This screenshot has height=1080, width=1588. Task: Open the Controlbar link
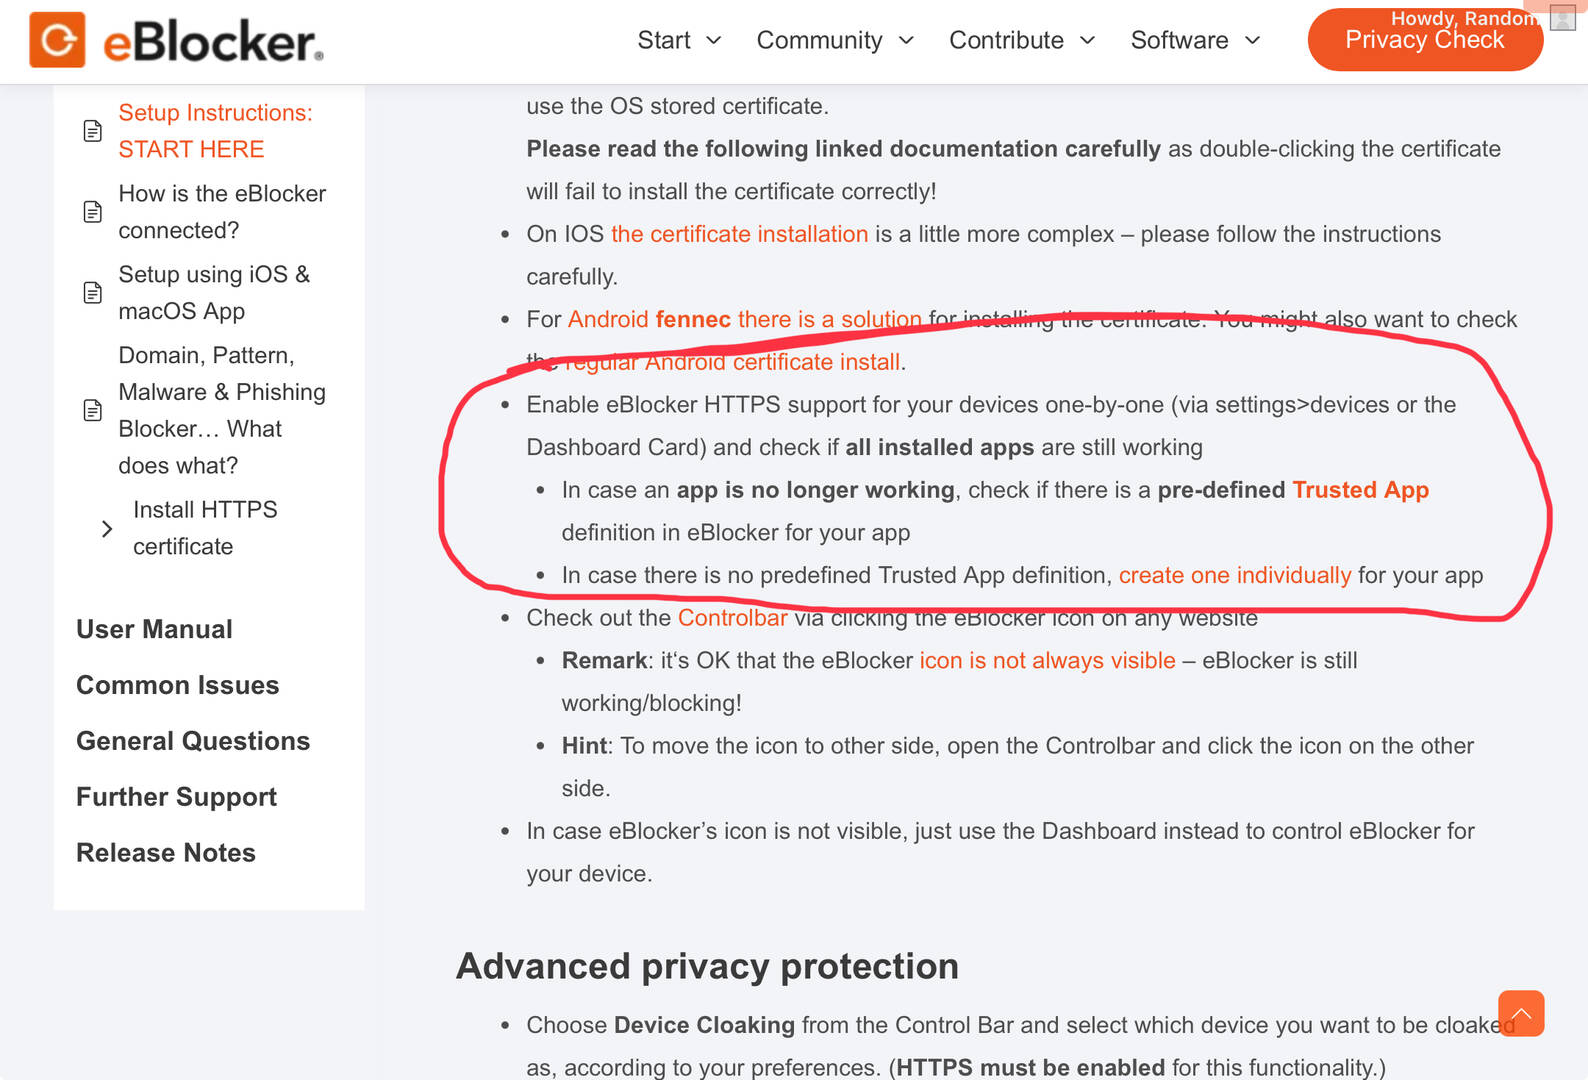pyautogui.click(x=733, y=618)
